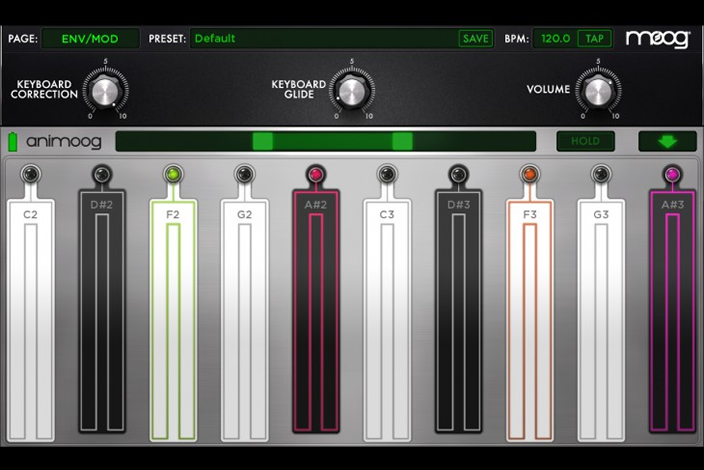Click the indicator light above D#3
The width and height of the screenshot is (704, 470).
(x=458, y=174)
